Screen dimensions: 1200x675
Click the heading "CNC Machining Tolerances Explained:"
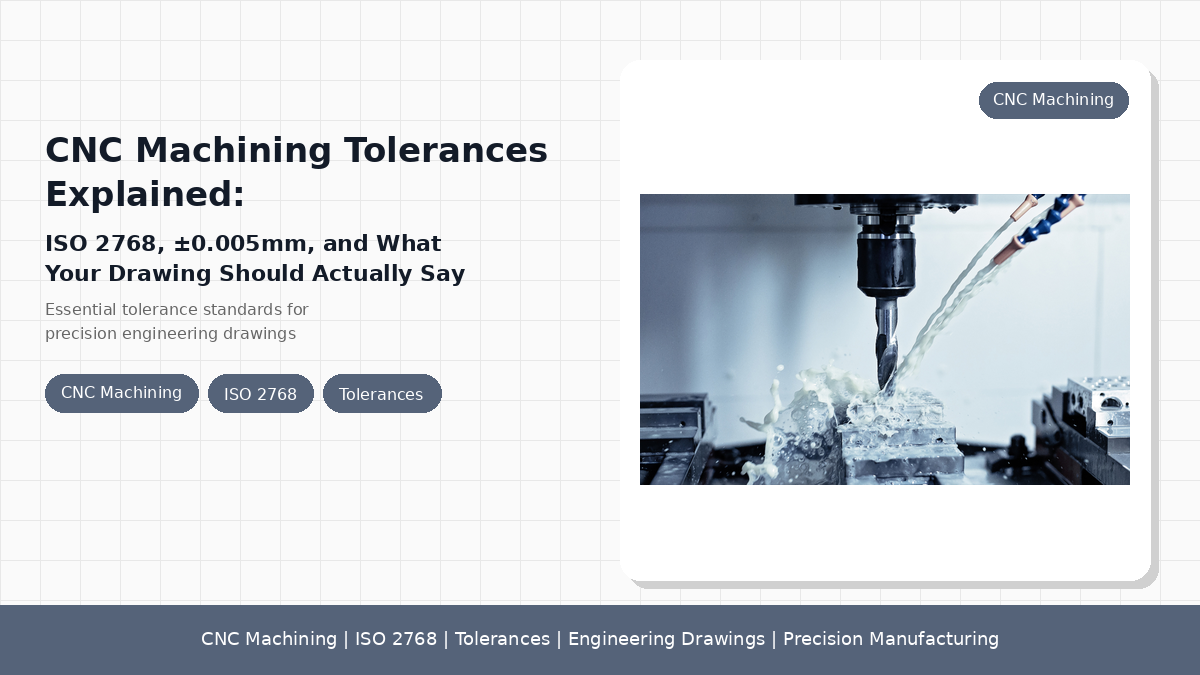tap(296, 171)
